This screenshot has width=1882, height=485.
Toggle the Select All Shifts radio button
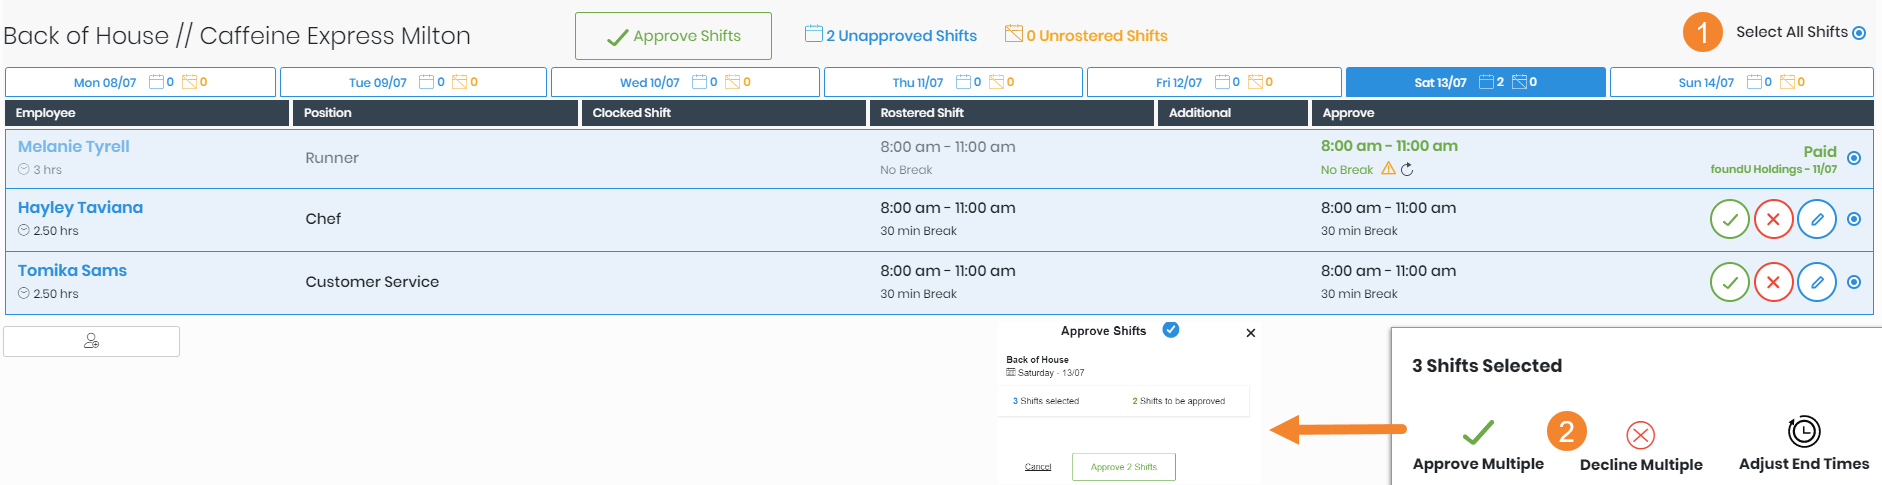tap(1859, 33)
